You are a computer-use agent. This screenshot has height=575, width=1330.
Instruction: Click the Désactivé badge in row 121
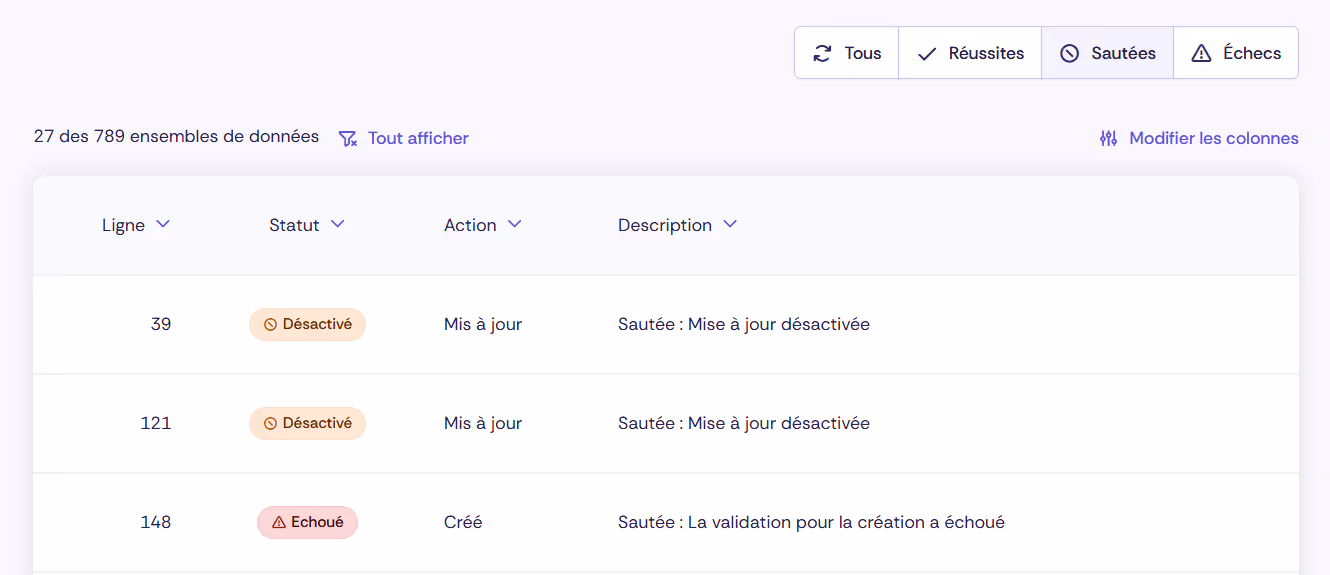pos(308,423)
